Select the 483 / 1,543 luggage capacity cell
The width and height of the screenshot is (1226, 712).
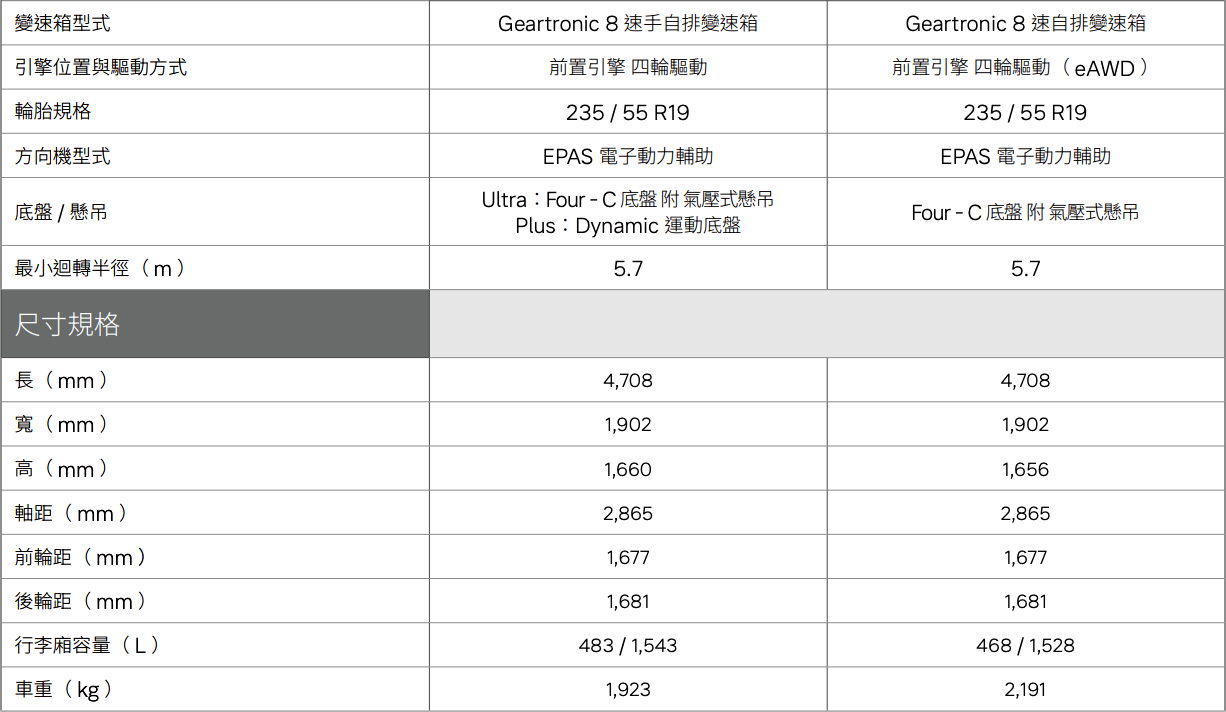click(628, 646)
